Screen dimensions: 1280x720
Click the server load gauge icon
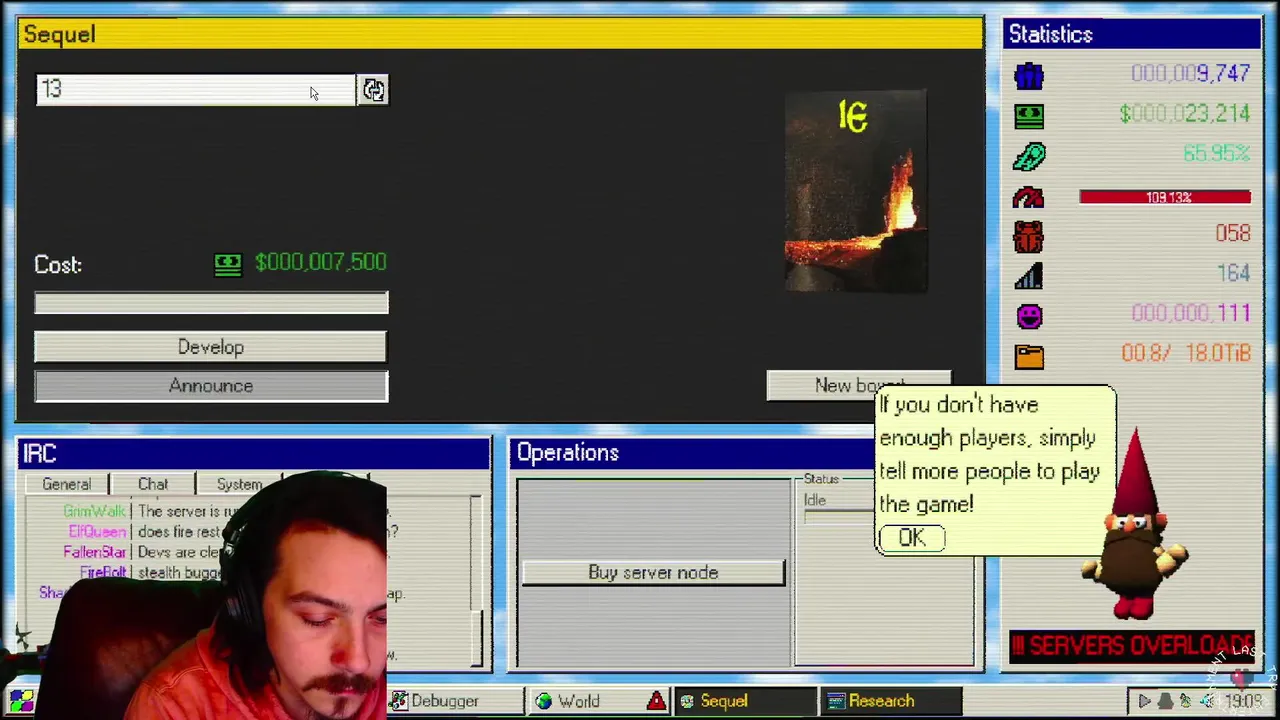(1029, 197)
